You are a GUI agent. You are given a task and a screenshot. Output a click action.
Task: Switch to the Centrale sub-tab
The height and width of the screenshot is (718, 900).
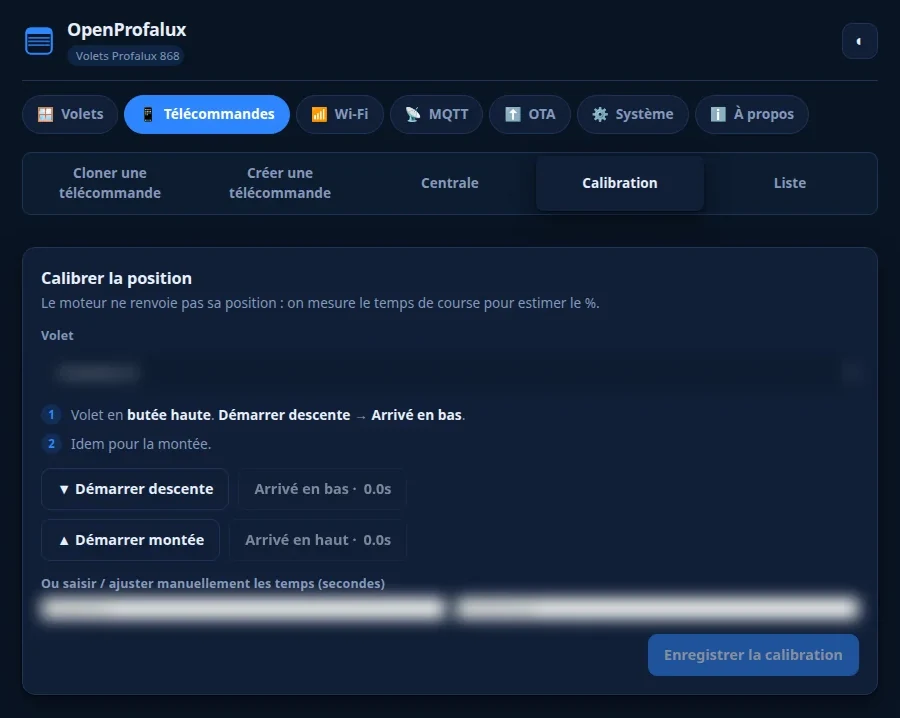[x=450, y=183]
